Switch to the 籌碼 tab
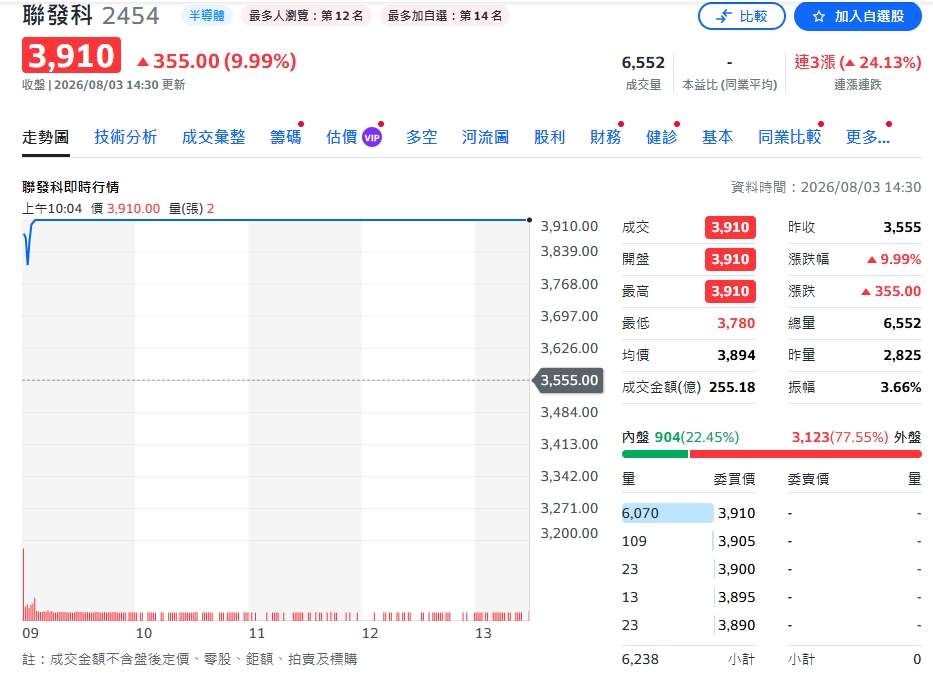Screen dimensions: 933x683 click(x=286, y=137)
